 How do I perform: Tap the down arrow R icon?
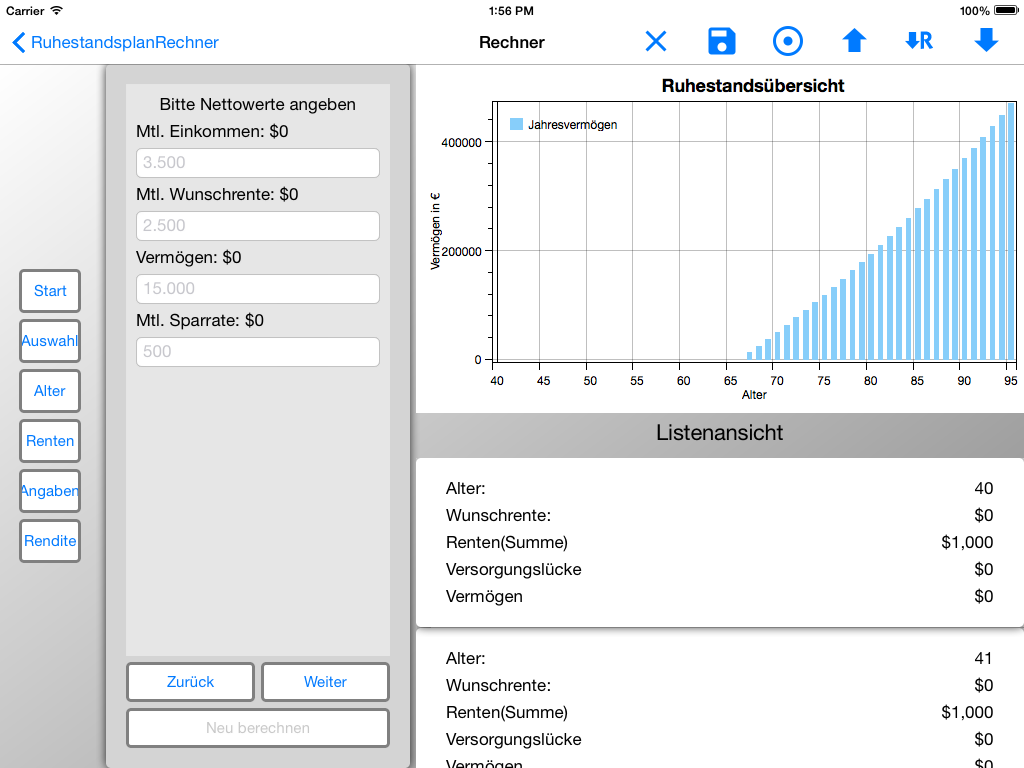[x=919, y=41]
